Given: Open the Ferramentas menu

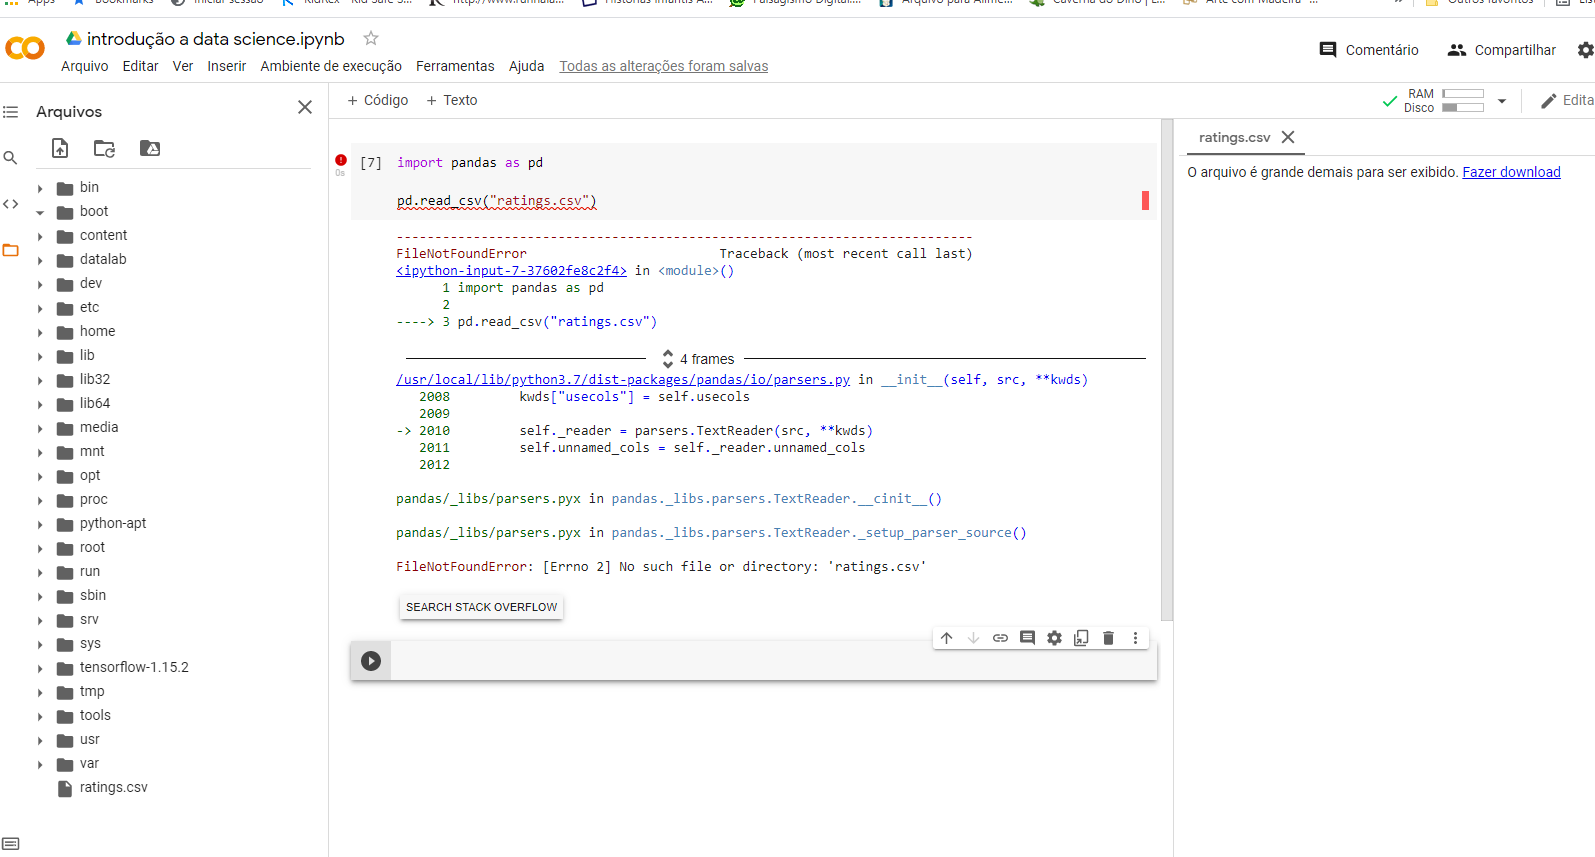Looking at the screenshot, I should point(455,66).
